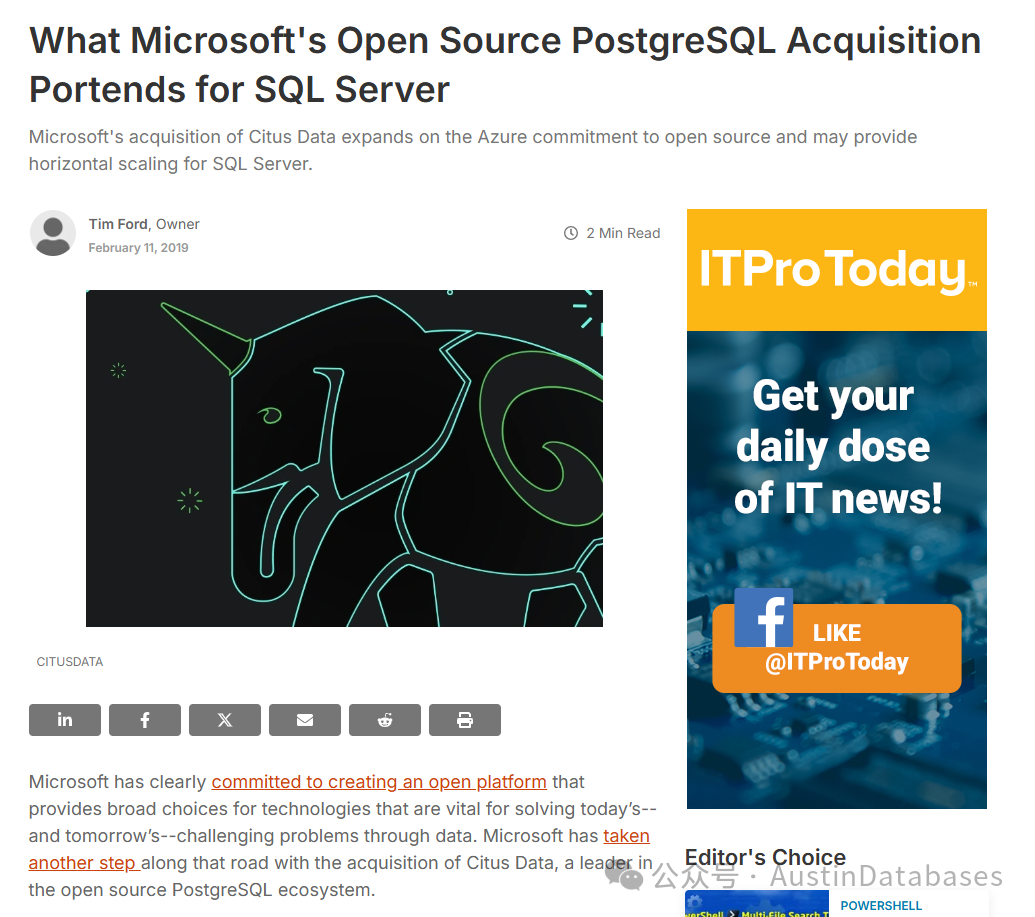Click the Facebook share icon button
The height and width of the screenshot is (917, 1035).
(145, 720)
